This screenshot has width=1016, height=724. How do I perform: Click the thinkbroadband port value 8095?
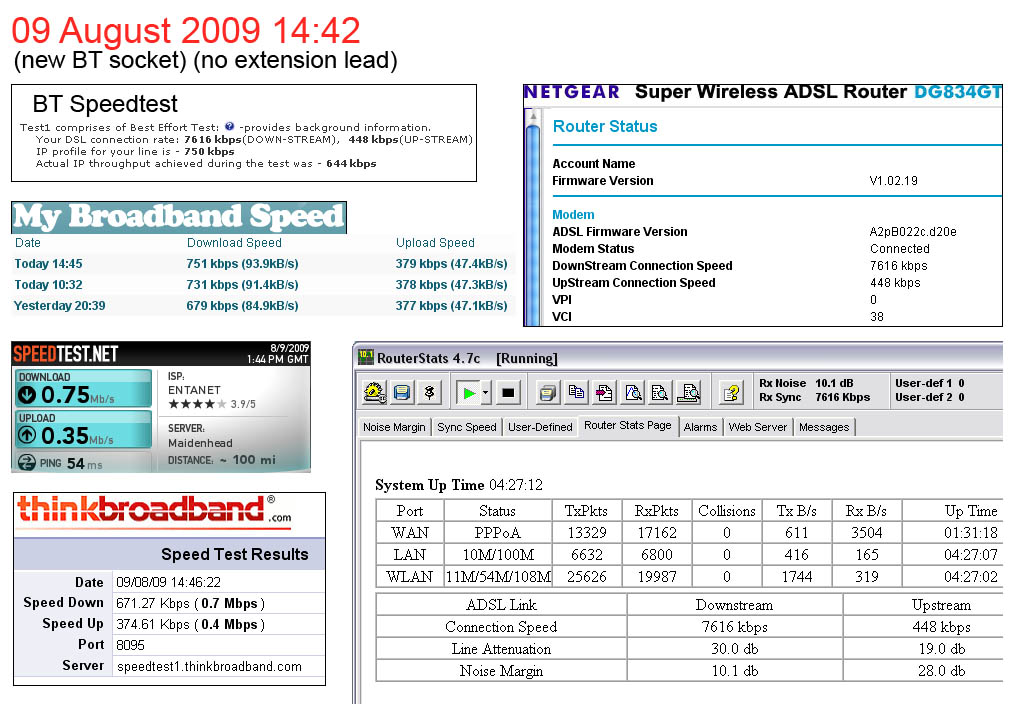coord(130,645)
